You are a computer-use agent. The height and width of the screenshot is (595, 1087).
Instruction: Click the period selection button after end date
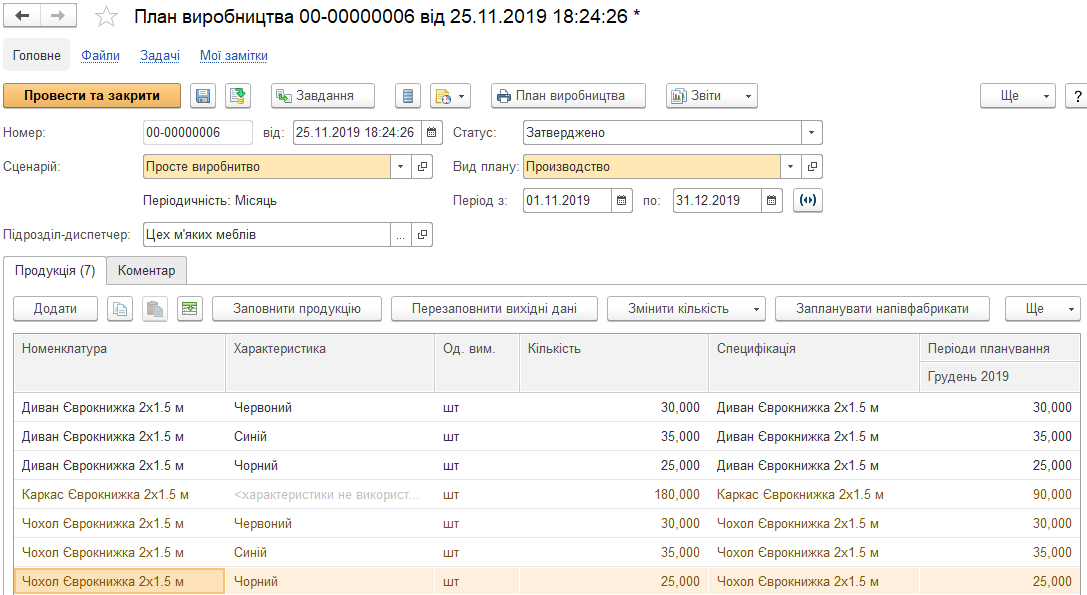807,200
